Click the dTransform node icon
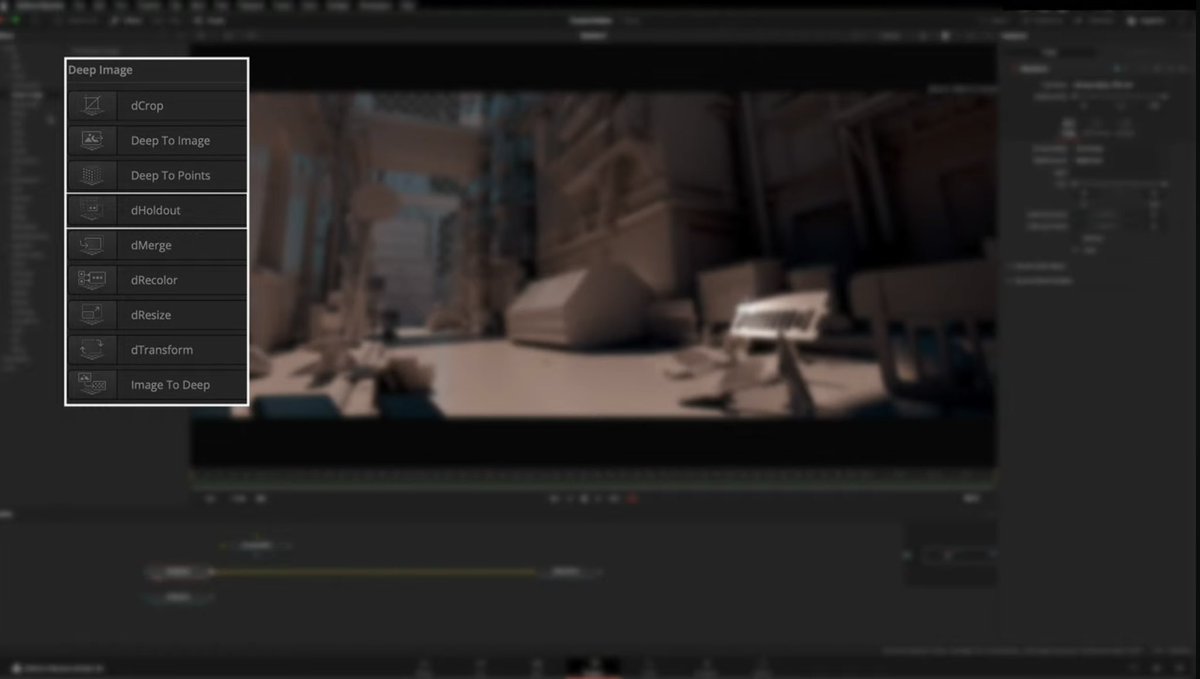The width and height of the screenshot is (1200, 679). pyautogui.click(x=92, y=349)
